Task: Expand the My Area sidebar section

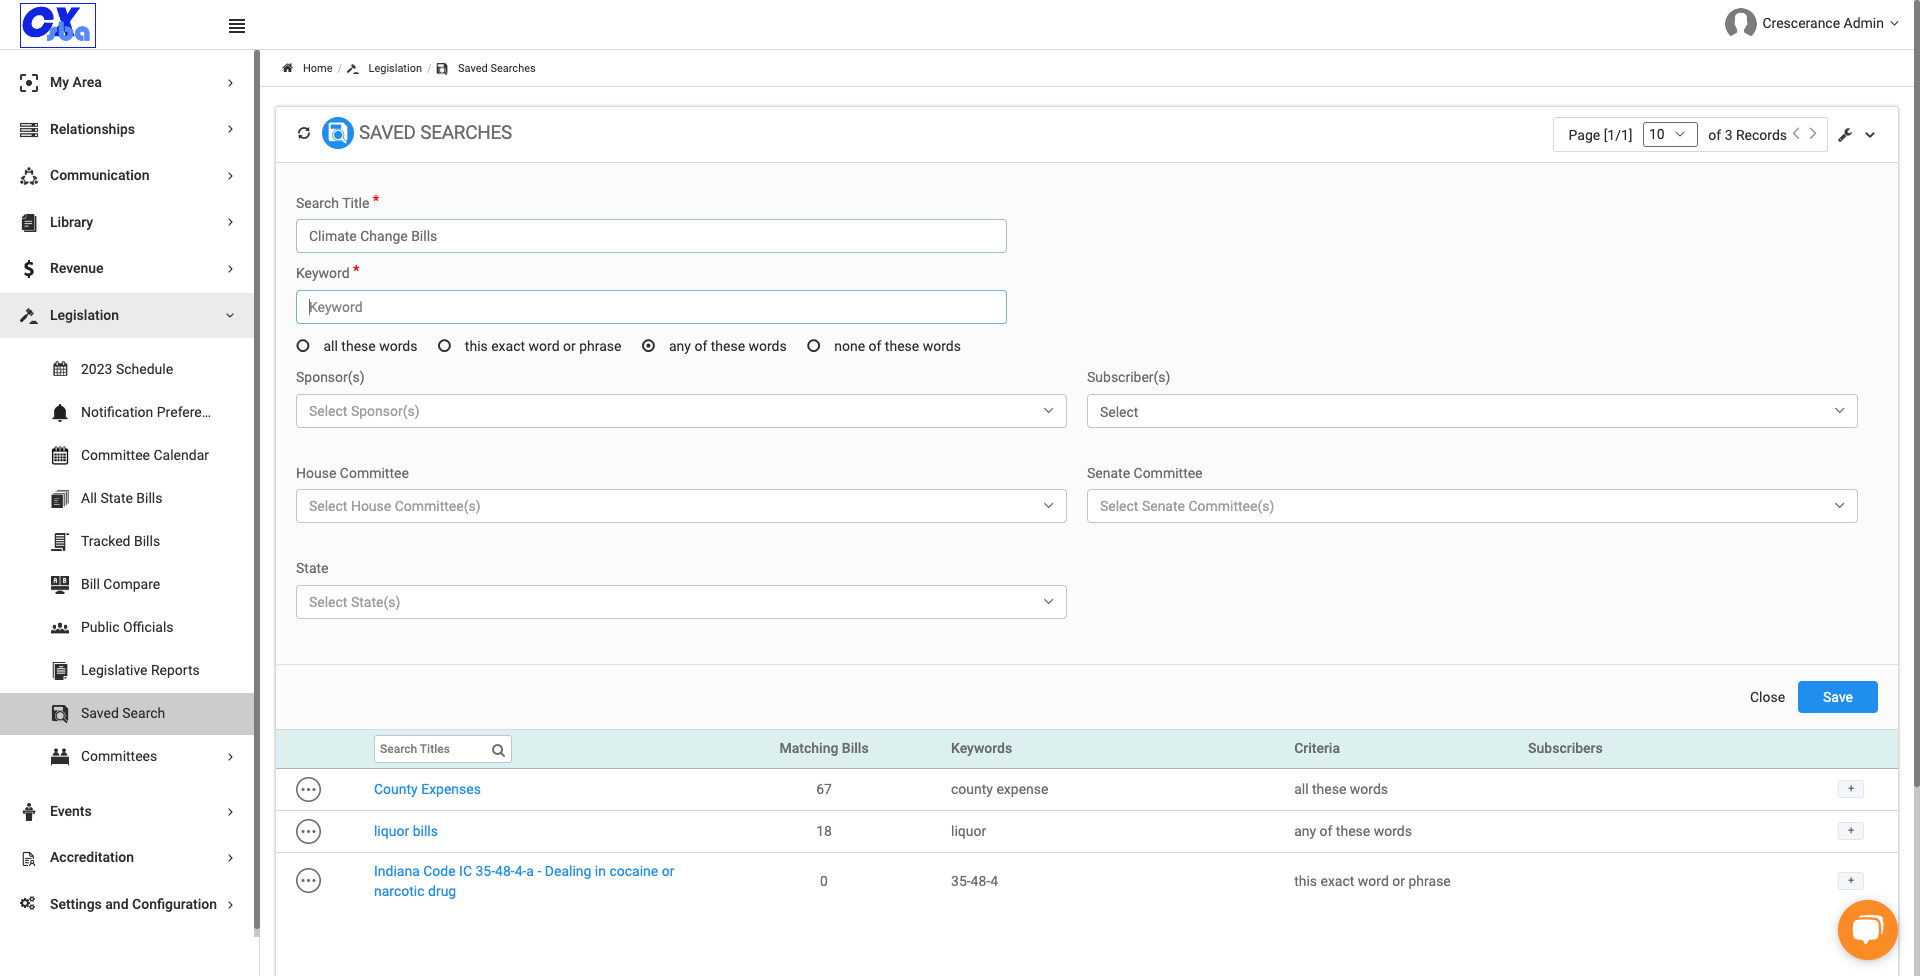Action: [x=127, y=82]
